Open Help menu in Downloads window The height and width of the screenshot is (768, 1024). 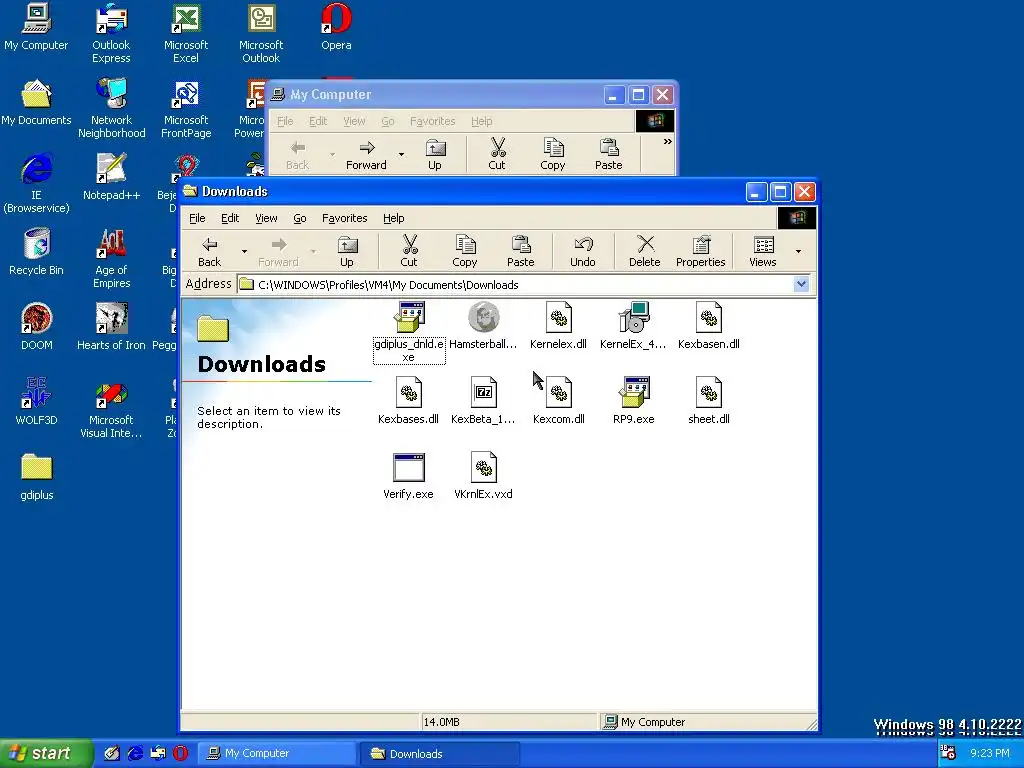pyautogui.click(x=394, y=218)
